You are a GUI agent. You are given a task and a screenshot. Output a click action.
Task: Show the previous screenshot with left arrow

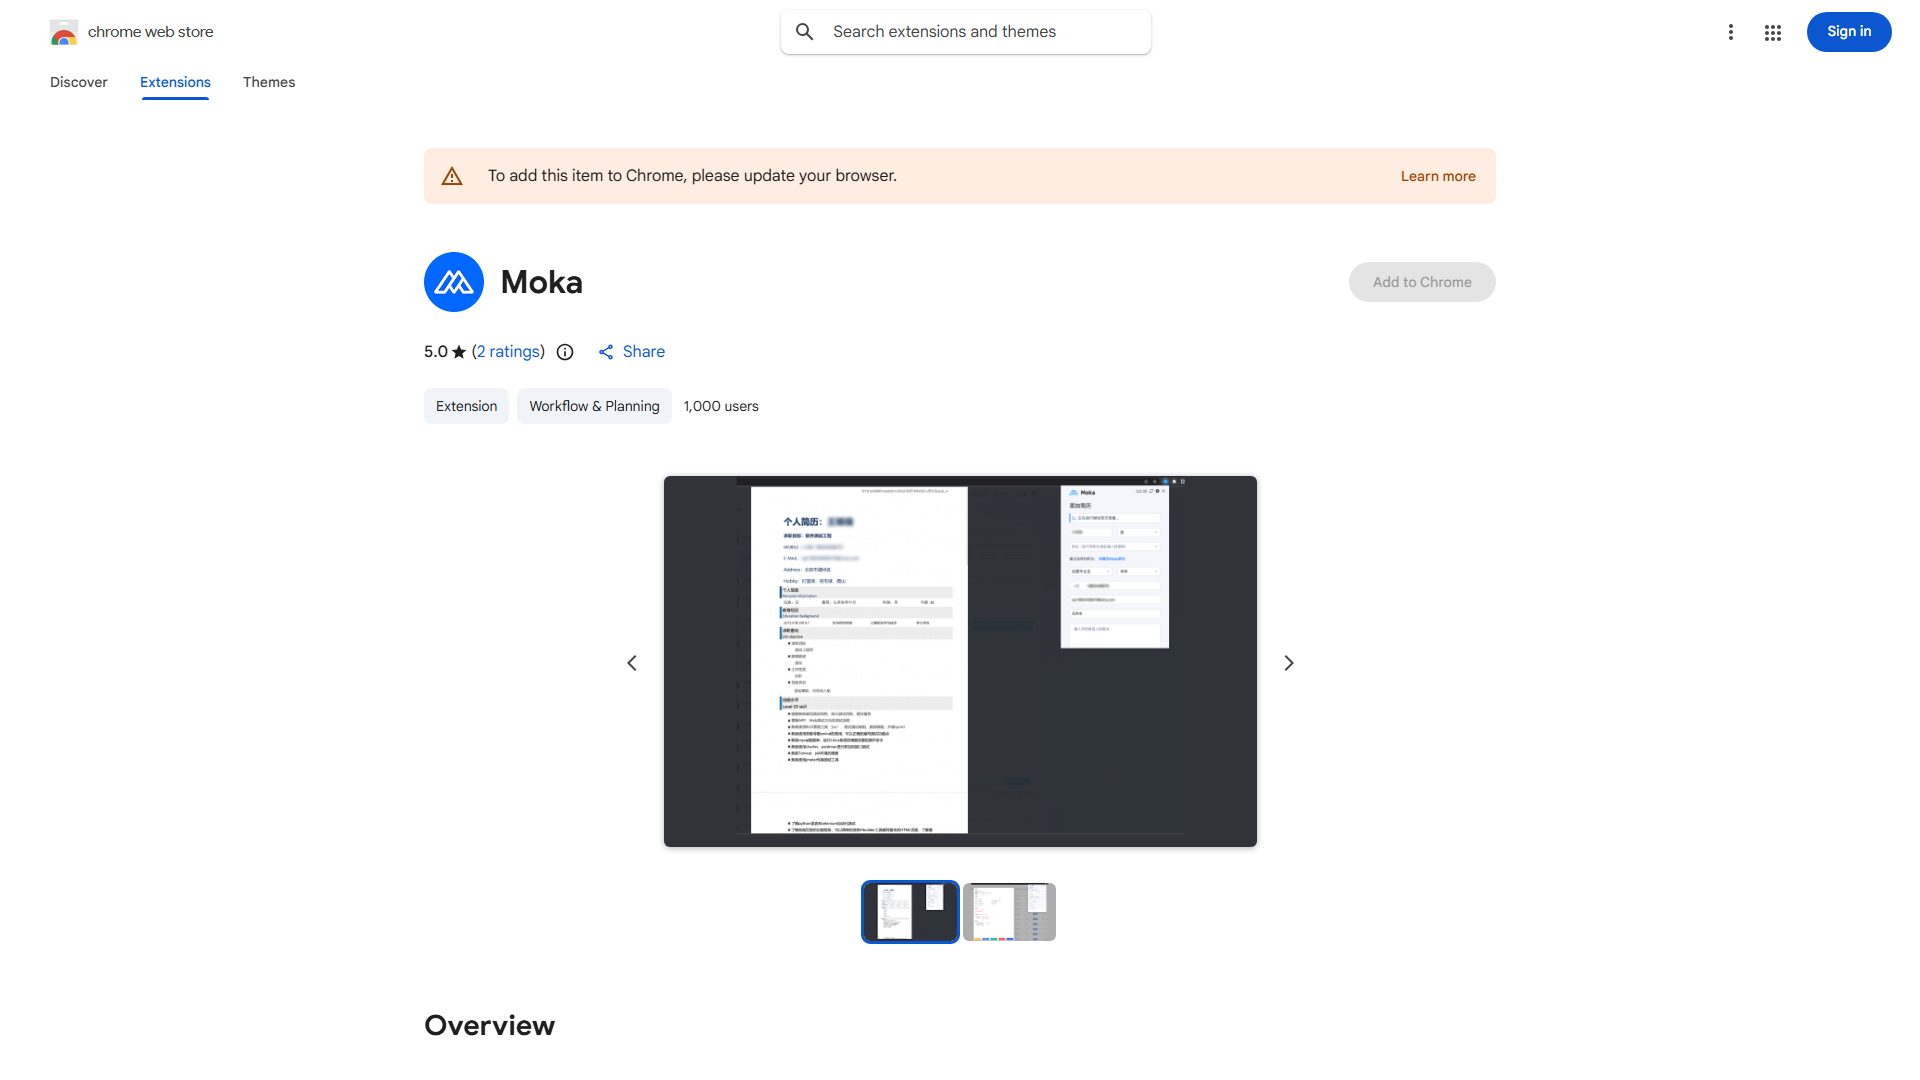coord(632,663)
